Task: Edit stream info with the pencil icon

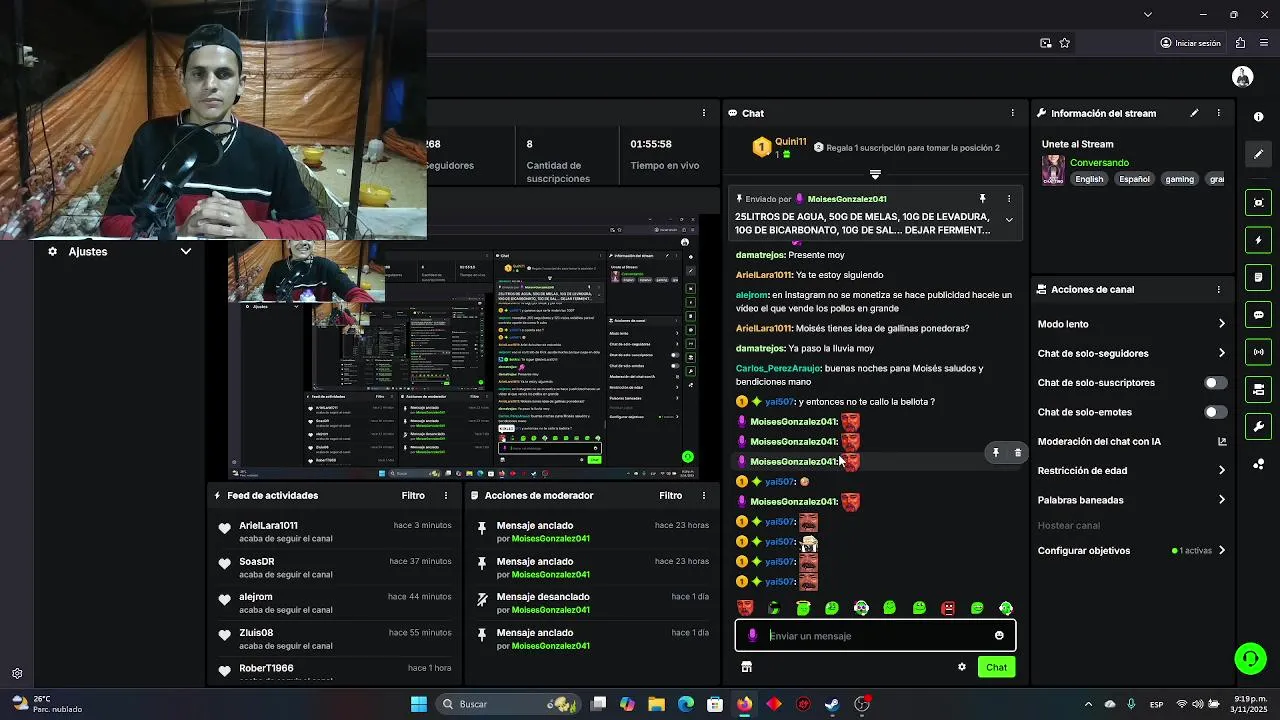Action: [x=1194, y=113]
